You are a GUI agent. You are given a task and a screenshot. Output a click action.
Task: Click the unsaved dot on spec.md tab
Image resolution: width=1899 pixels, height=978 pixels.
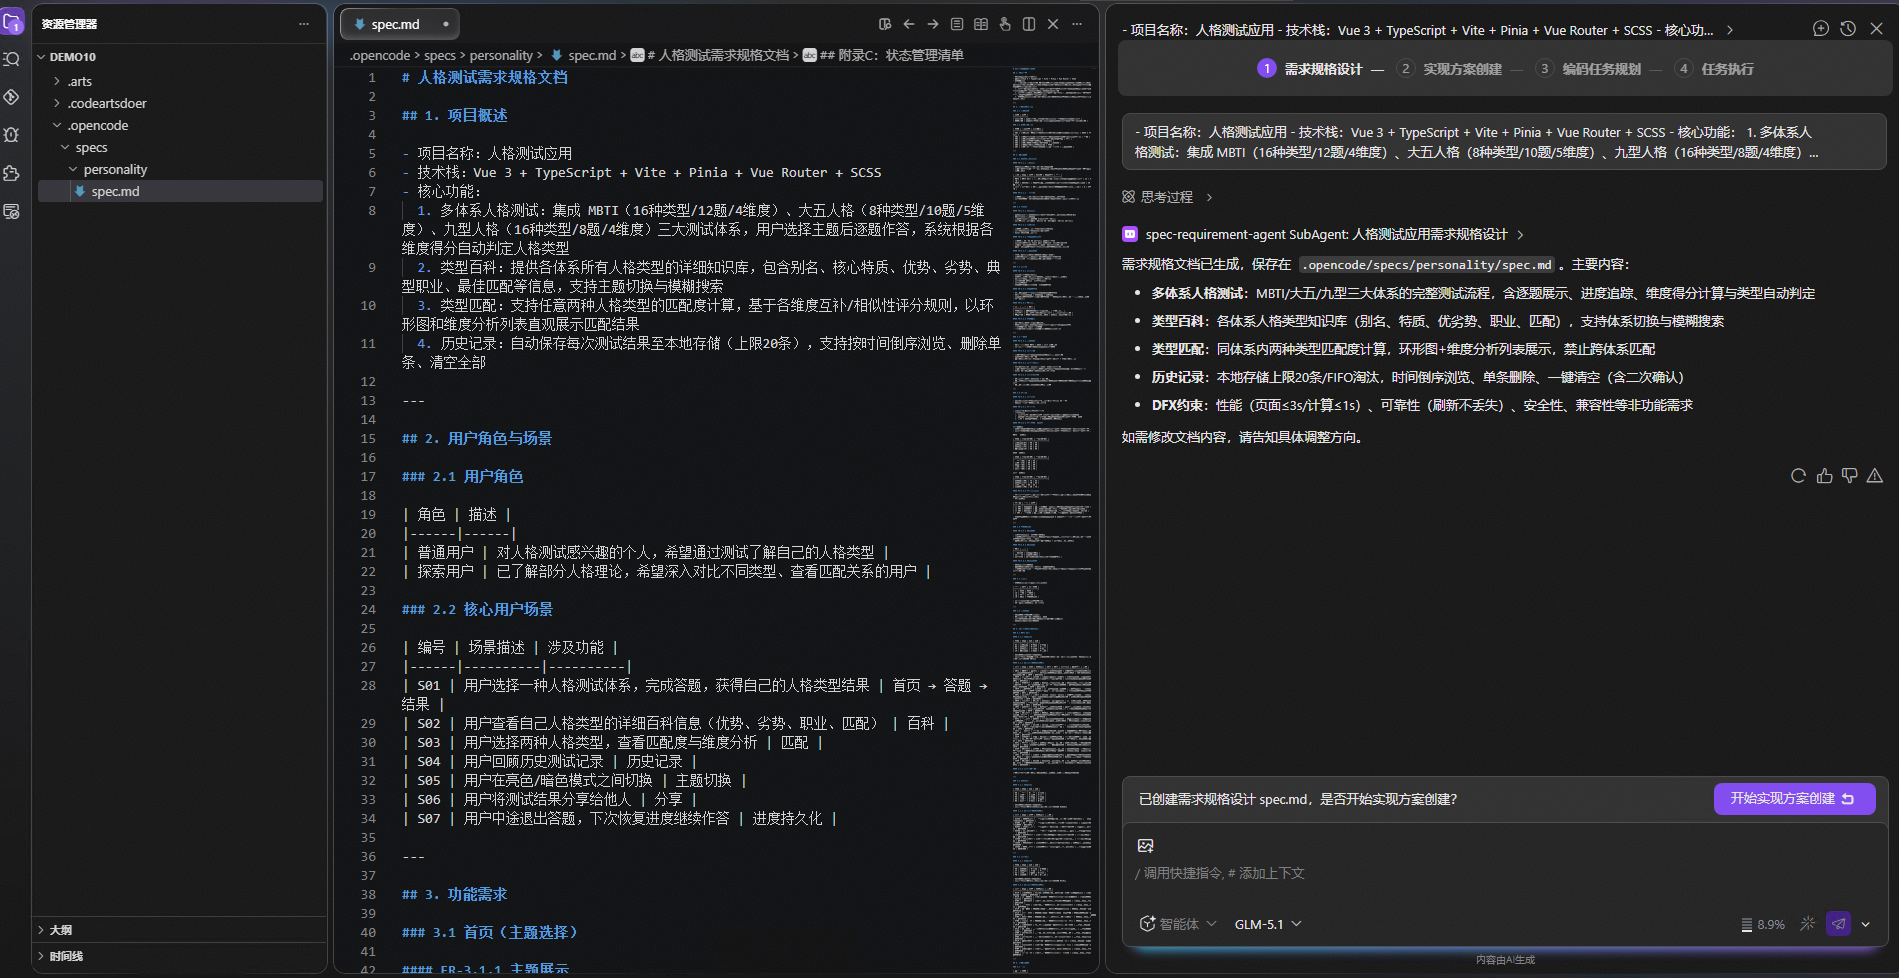pos(445,24)
